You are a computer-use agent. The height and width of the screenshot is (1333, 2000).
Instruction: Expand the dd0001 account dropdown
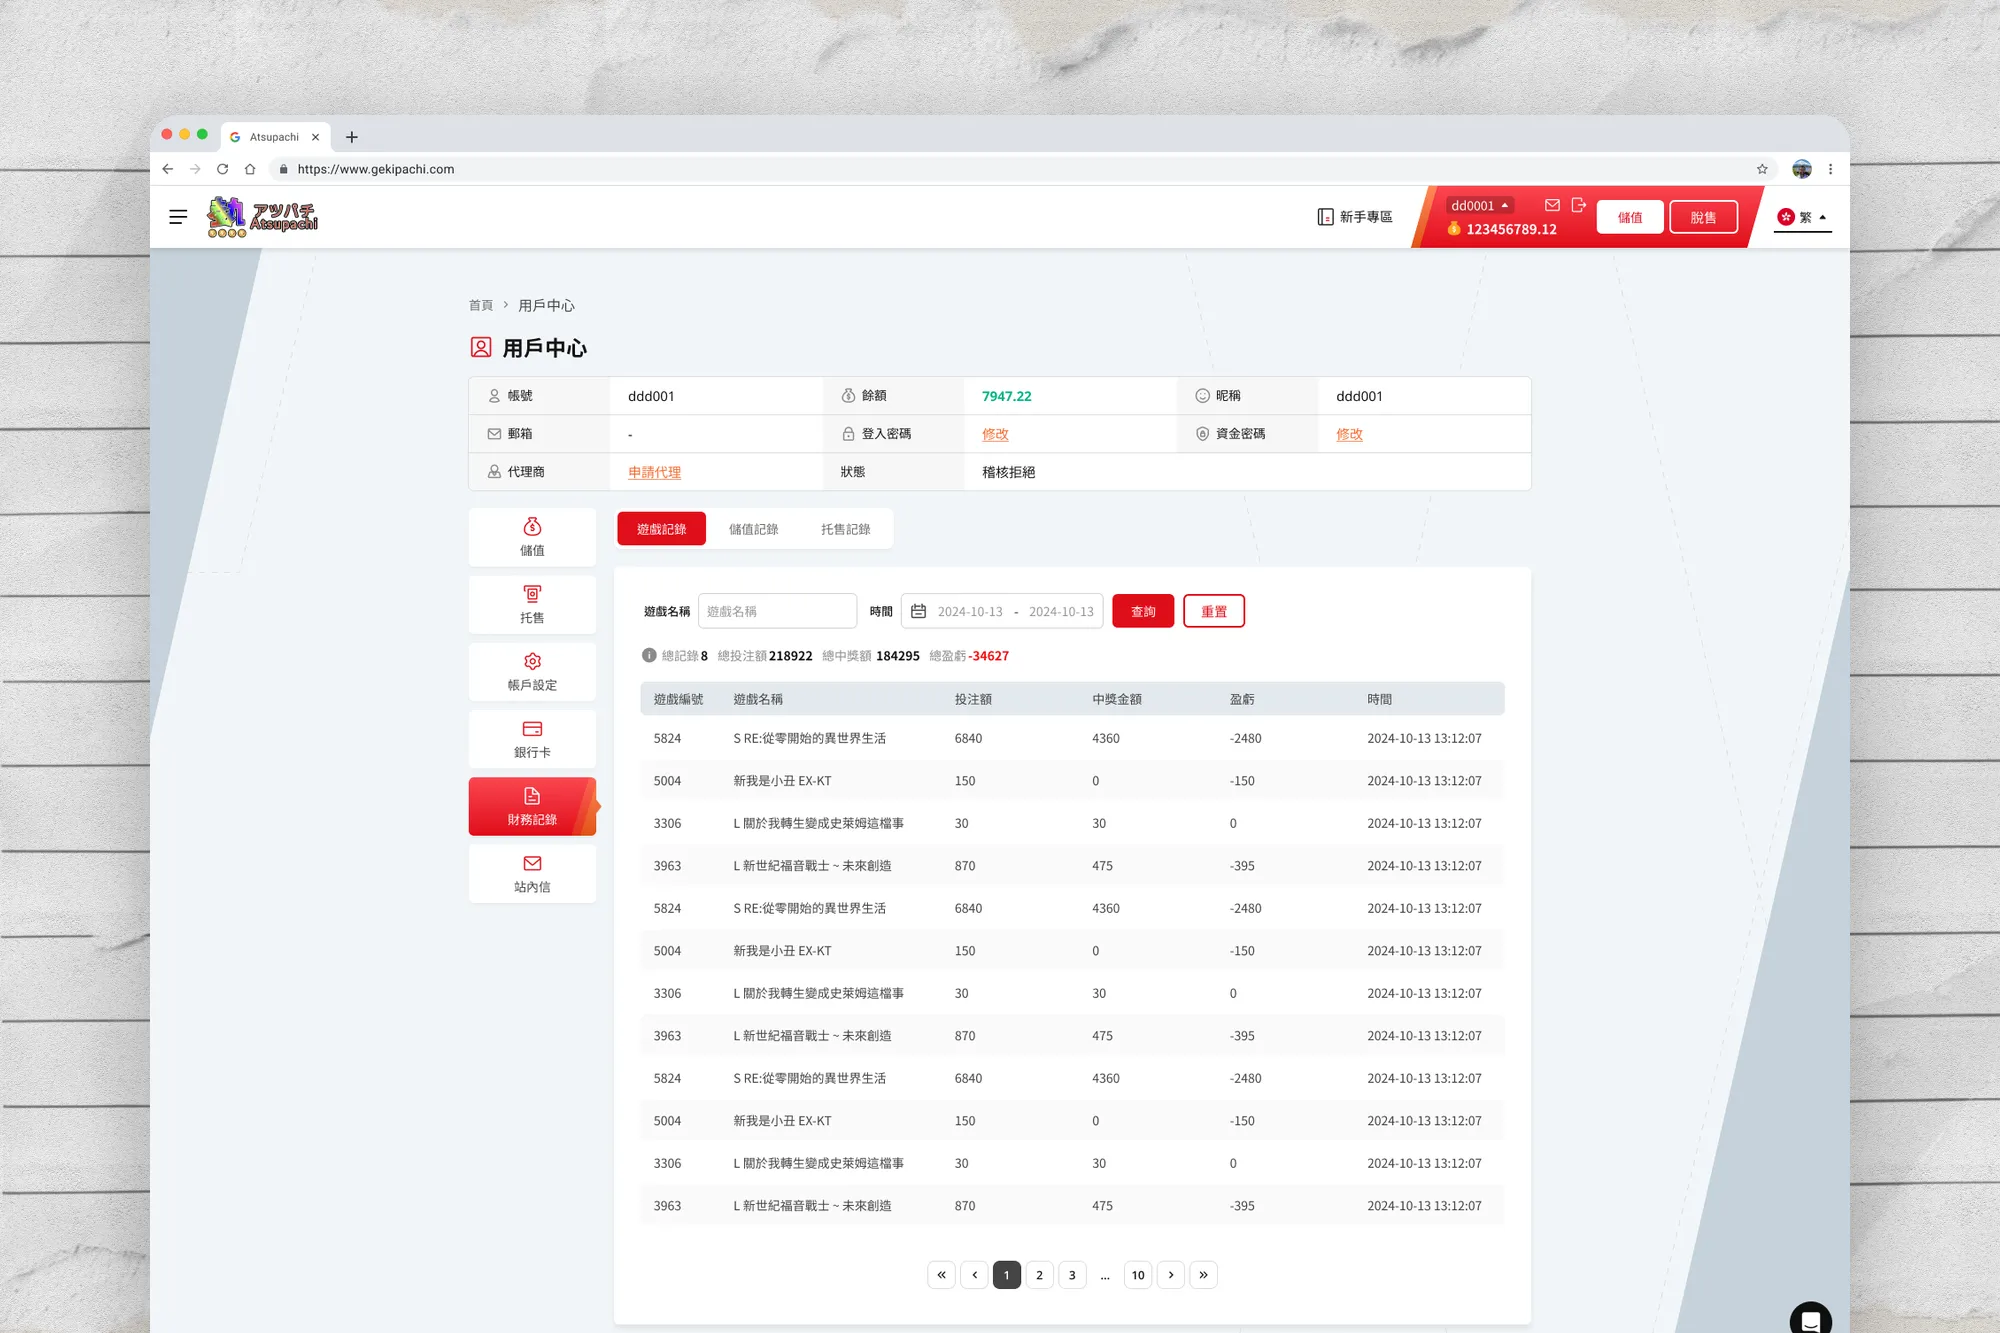1480,205
